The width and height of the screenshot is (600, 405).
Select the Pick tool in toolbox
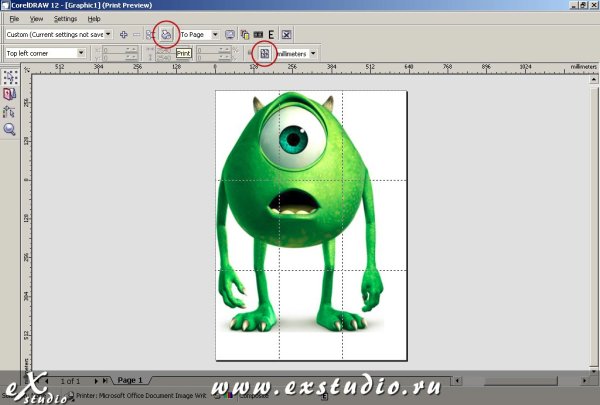tap(10, 77)
